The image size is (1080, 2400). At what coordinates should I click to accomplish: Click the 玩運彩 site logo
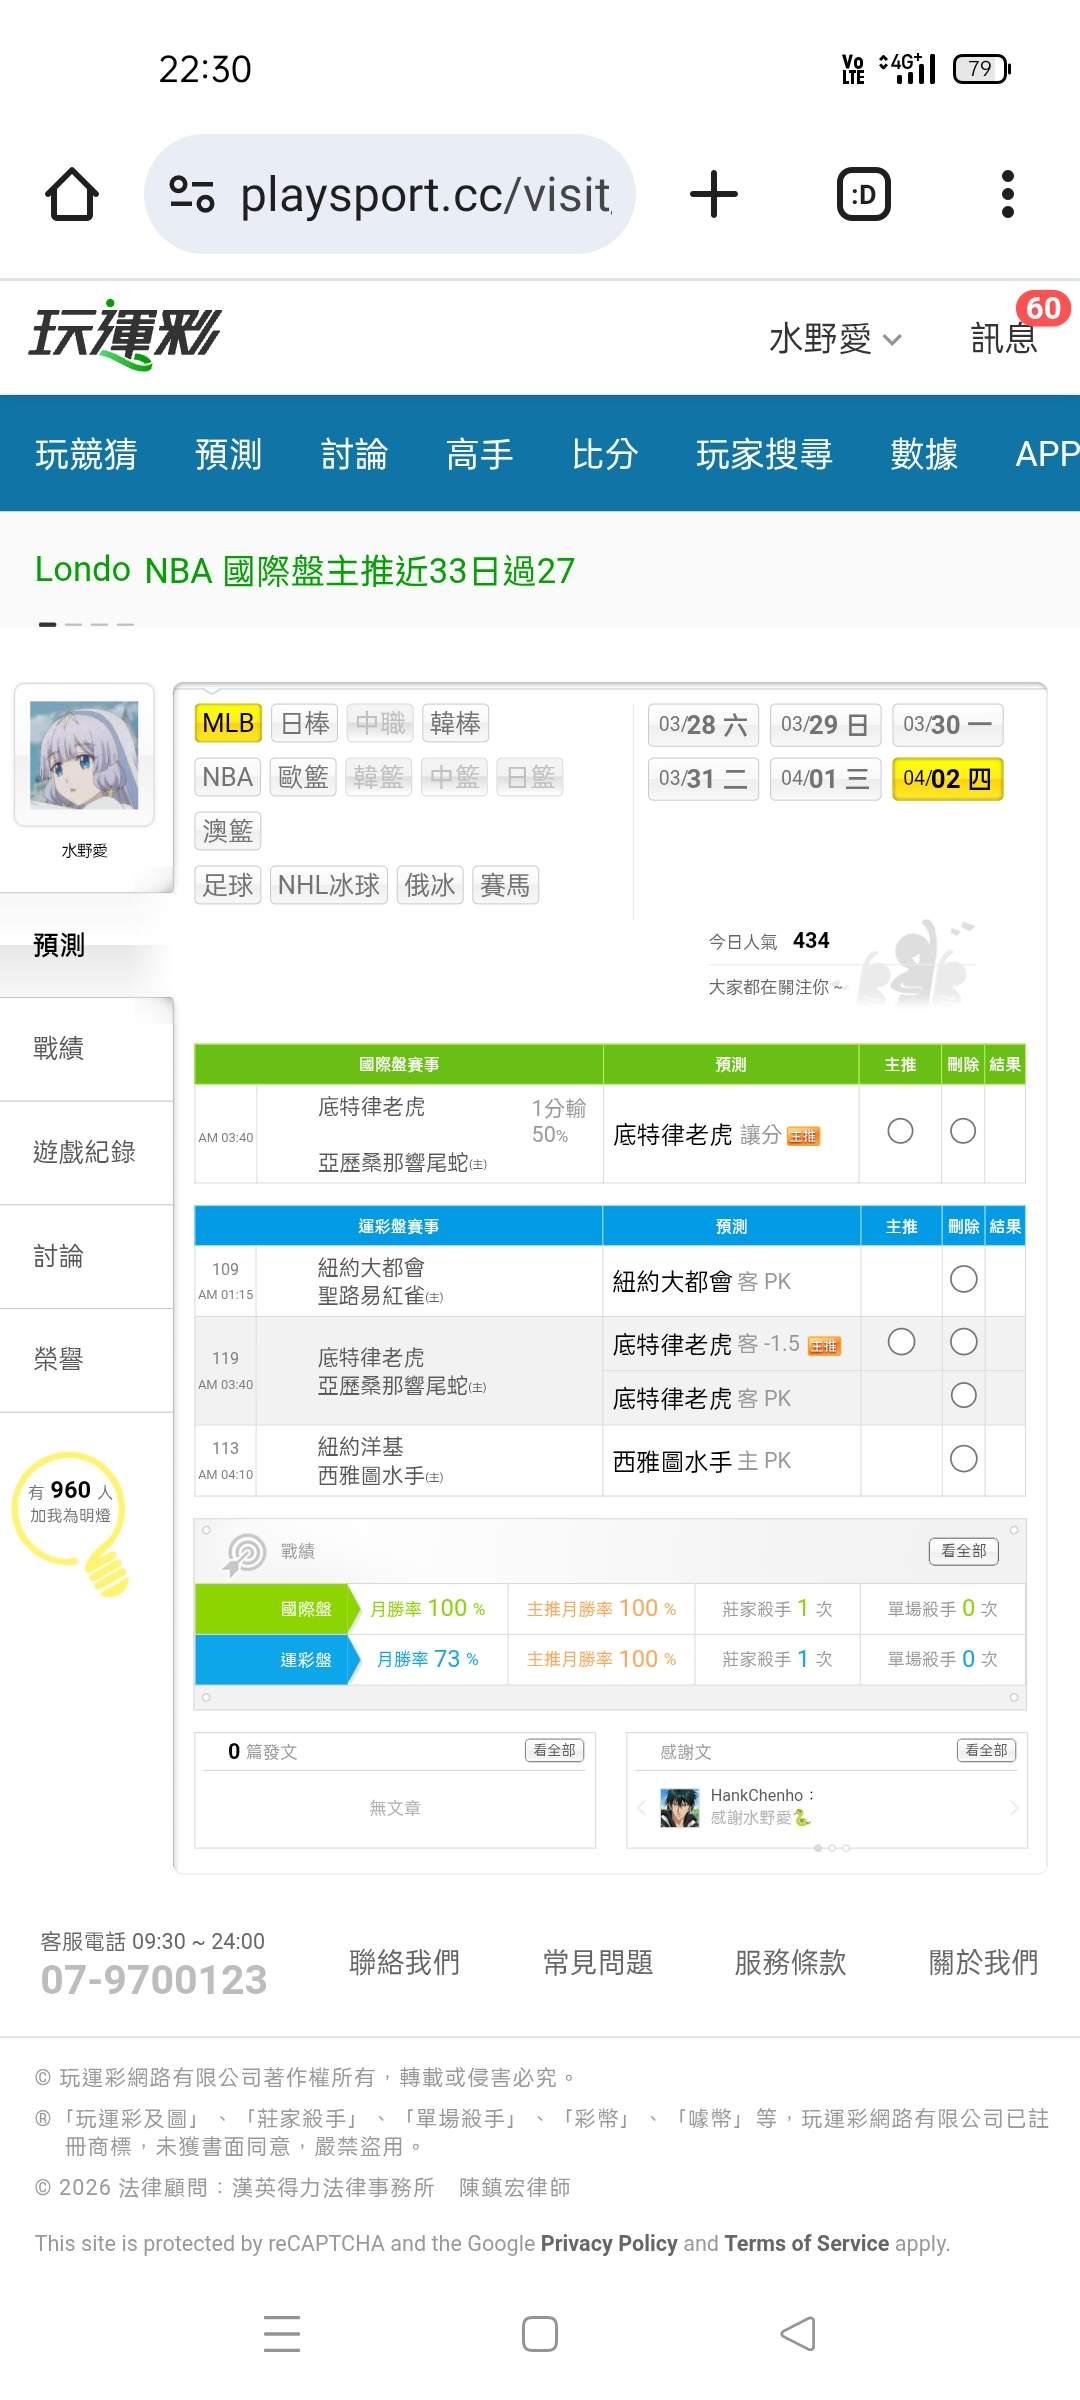coord(125,335)
